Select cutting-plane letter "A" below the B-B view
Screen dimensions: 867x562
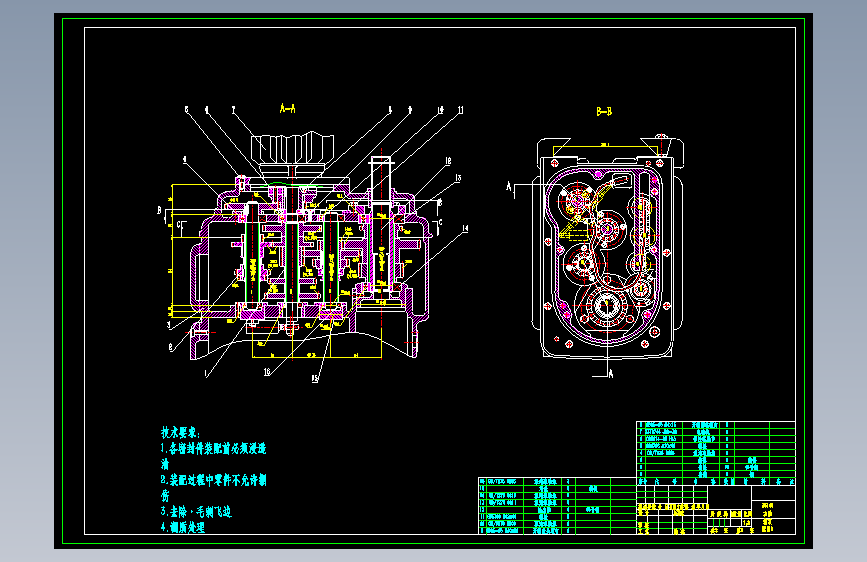(611, 374)
